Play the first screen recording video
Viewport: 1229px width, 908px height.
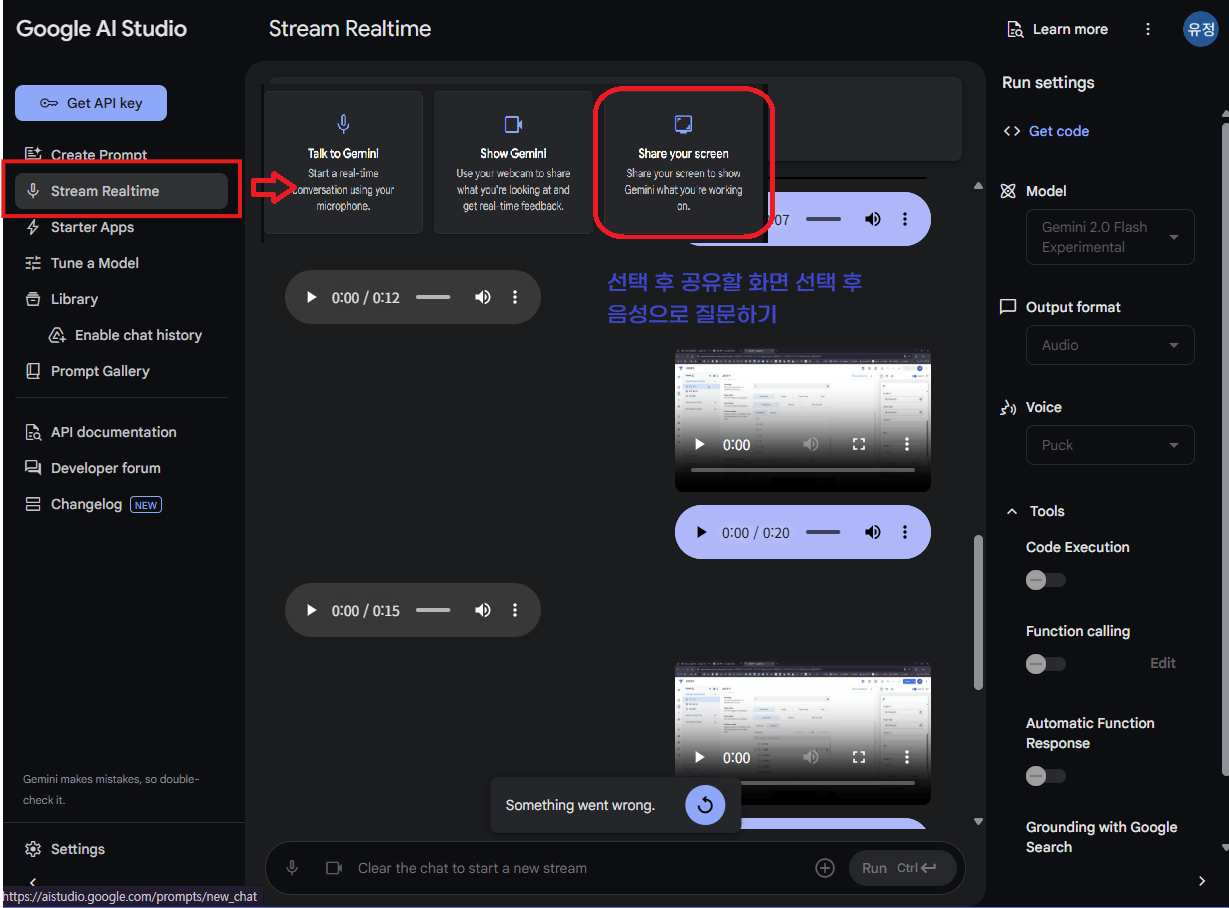pos(700,444)
